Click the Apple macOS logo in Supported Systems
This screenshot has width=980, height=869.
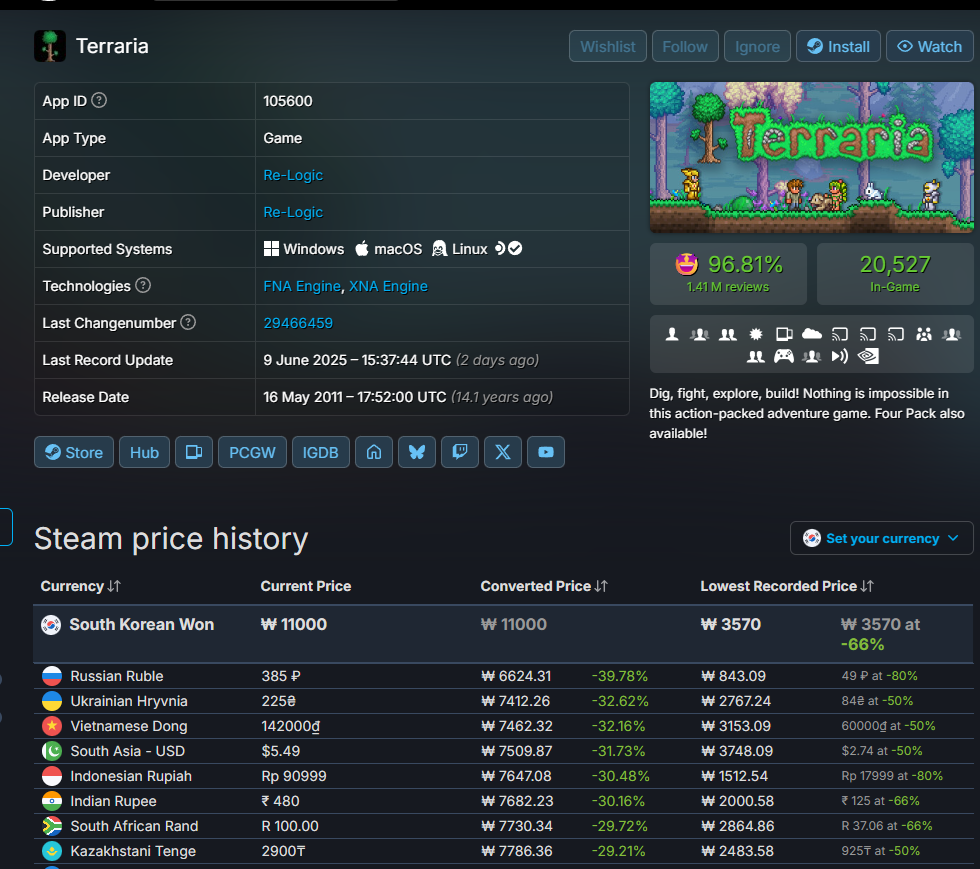(362, 249)
